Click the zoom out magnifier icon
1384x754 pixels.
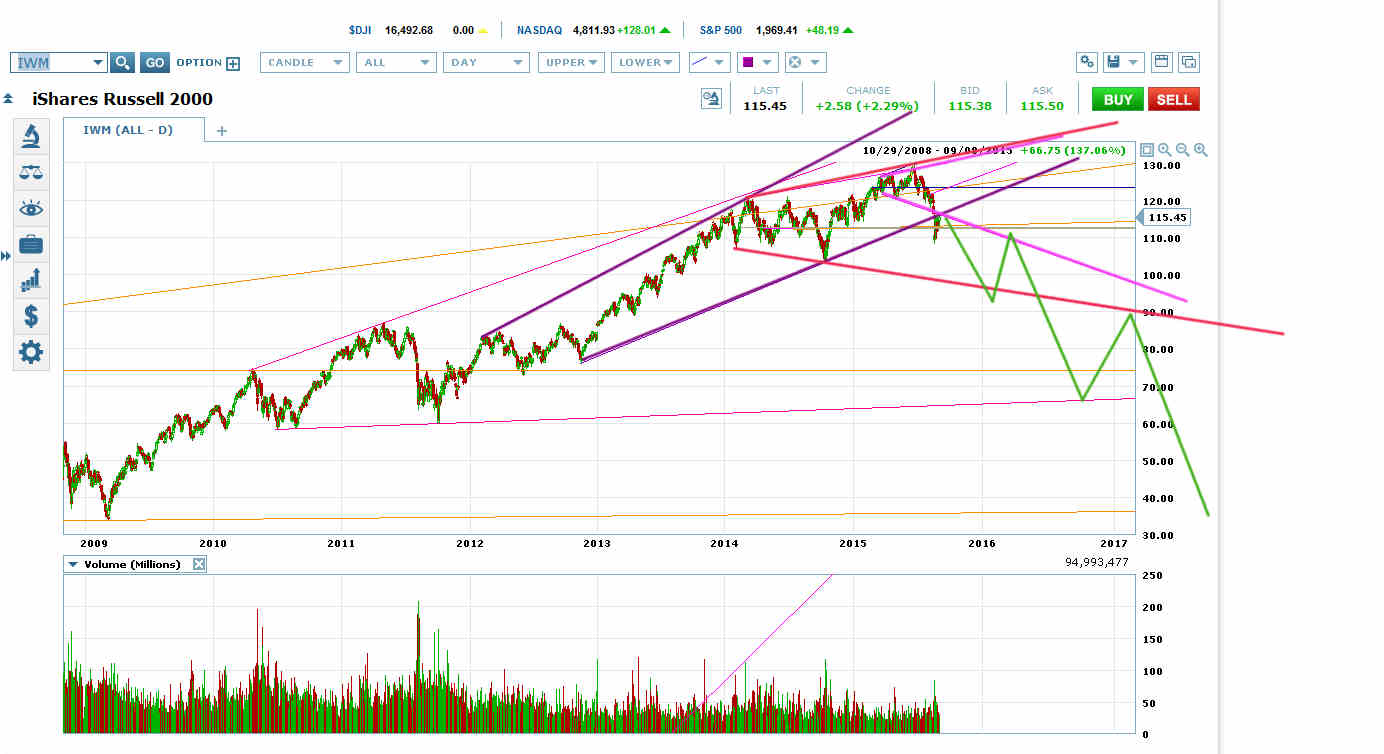coord(1183,150)
